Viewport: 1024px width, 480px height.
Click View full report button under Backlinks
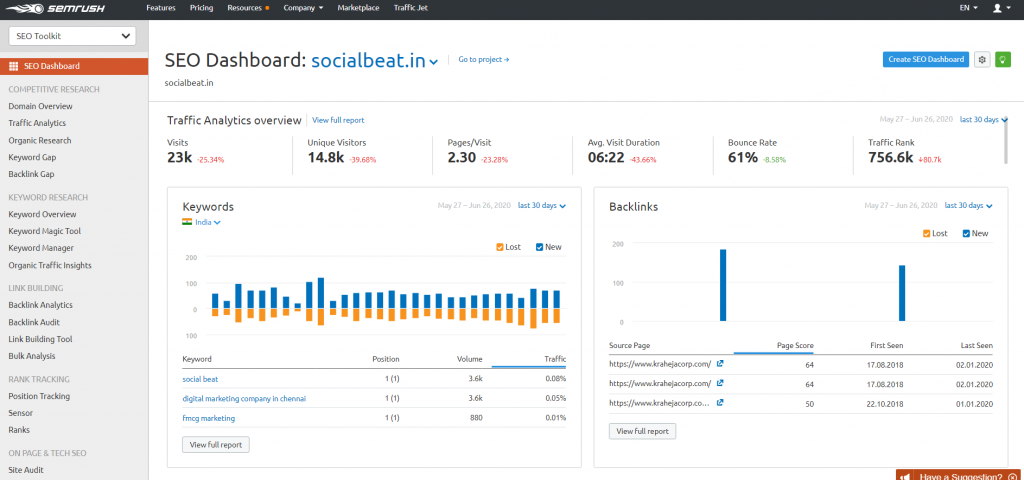(643, 431)
